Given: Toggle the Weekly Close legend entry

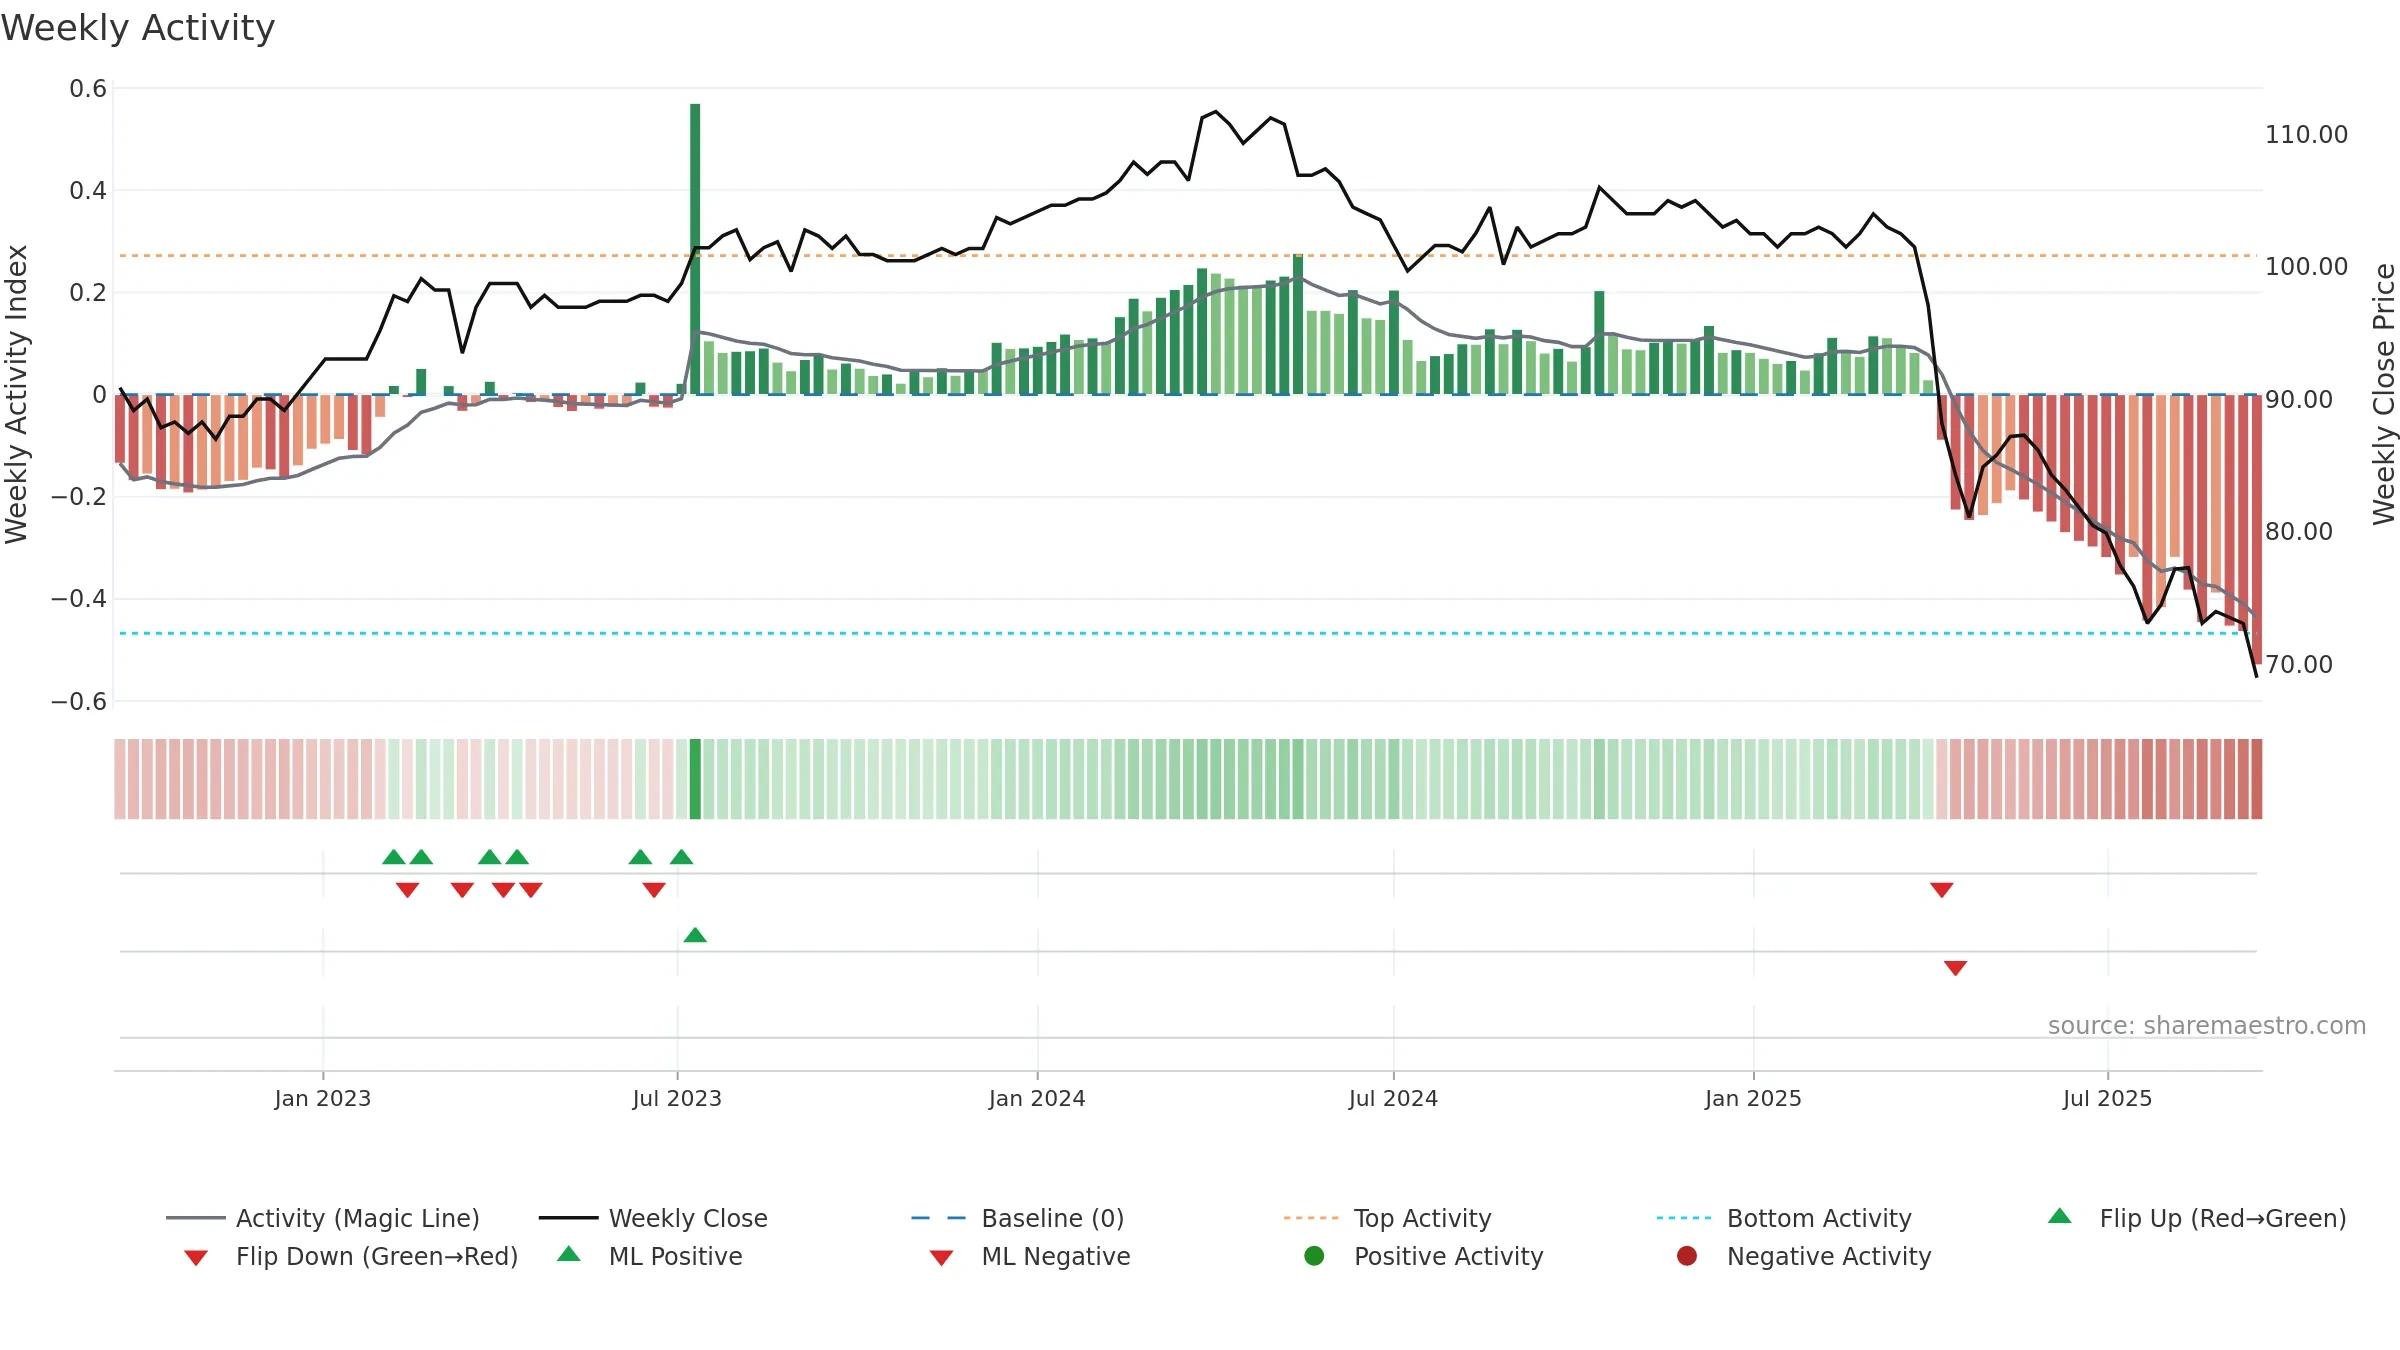Looking at the screenshot, I should coord(653,1218).
